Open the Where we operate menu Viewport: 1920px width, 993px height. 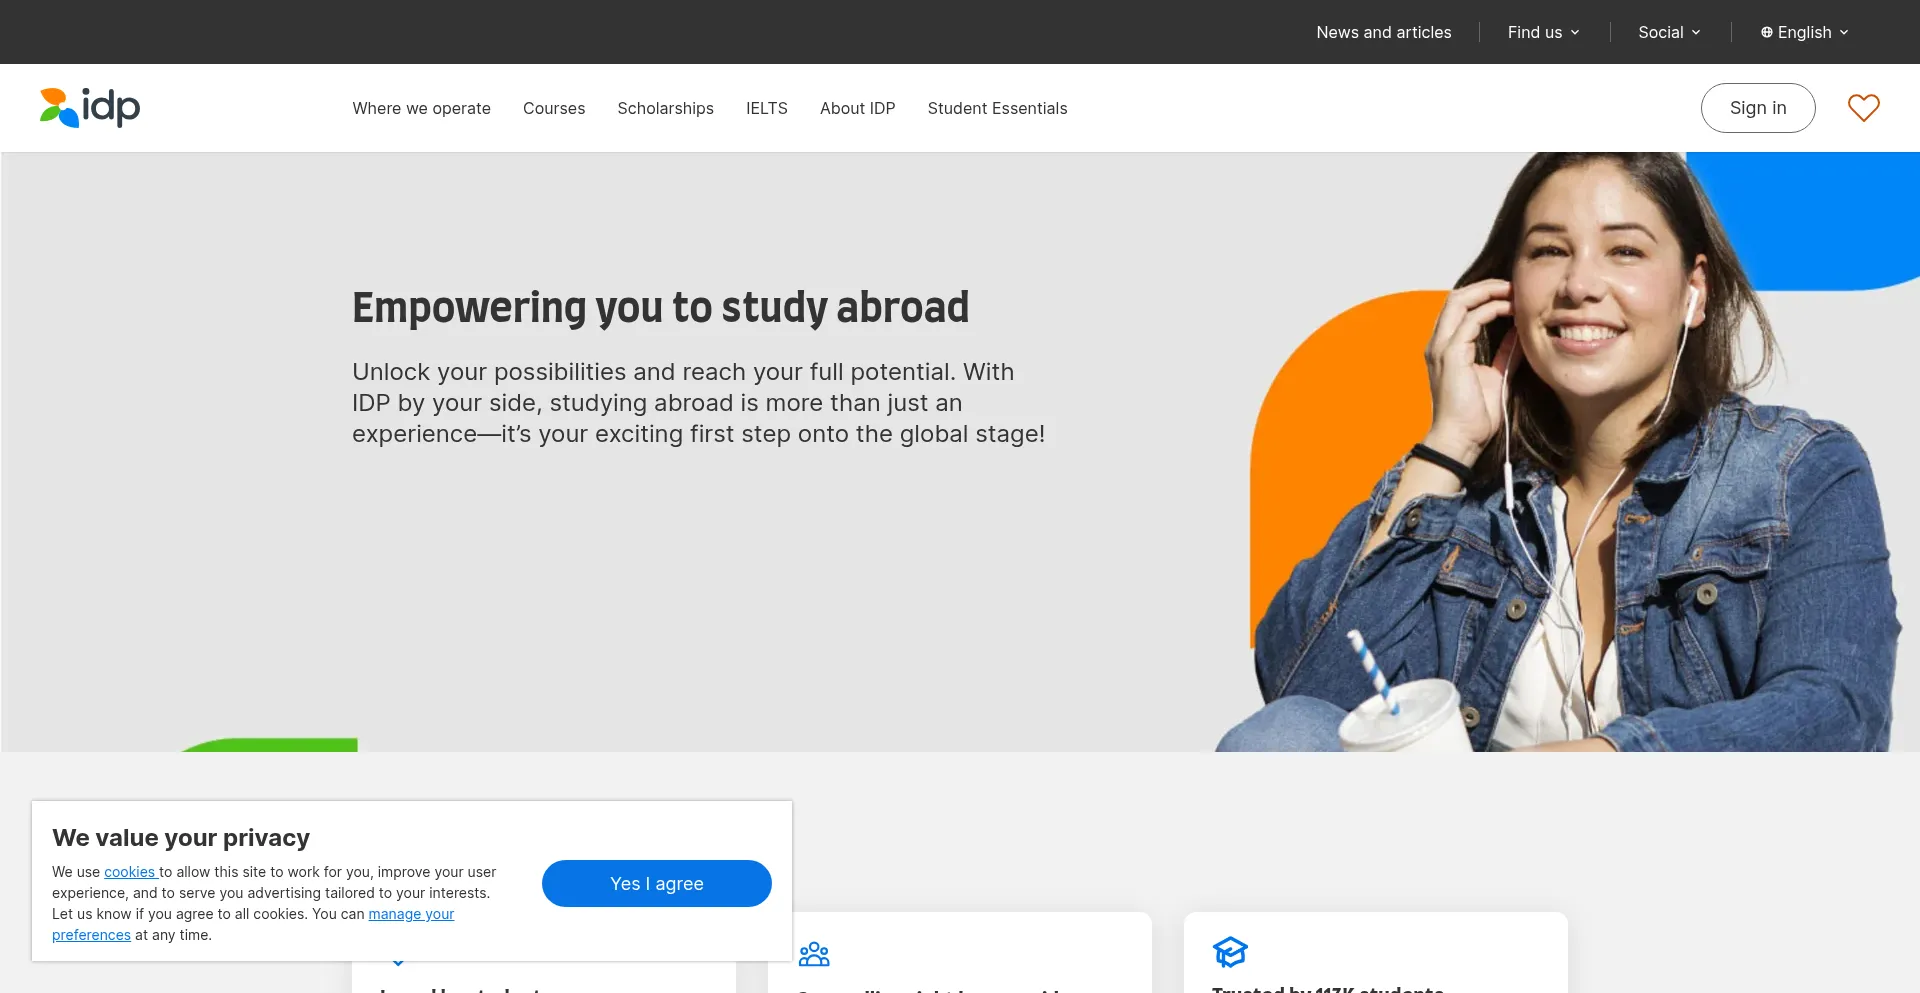421,108
